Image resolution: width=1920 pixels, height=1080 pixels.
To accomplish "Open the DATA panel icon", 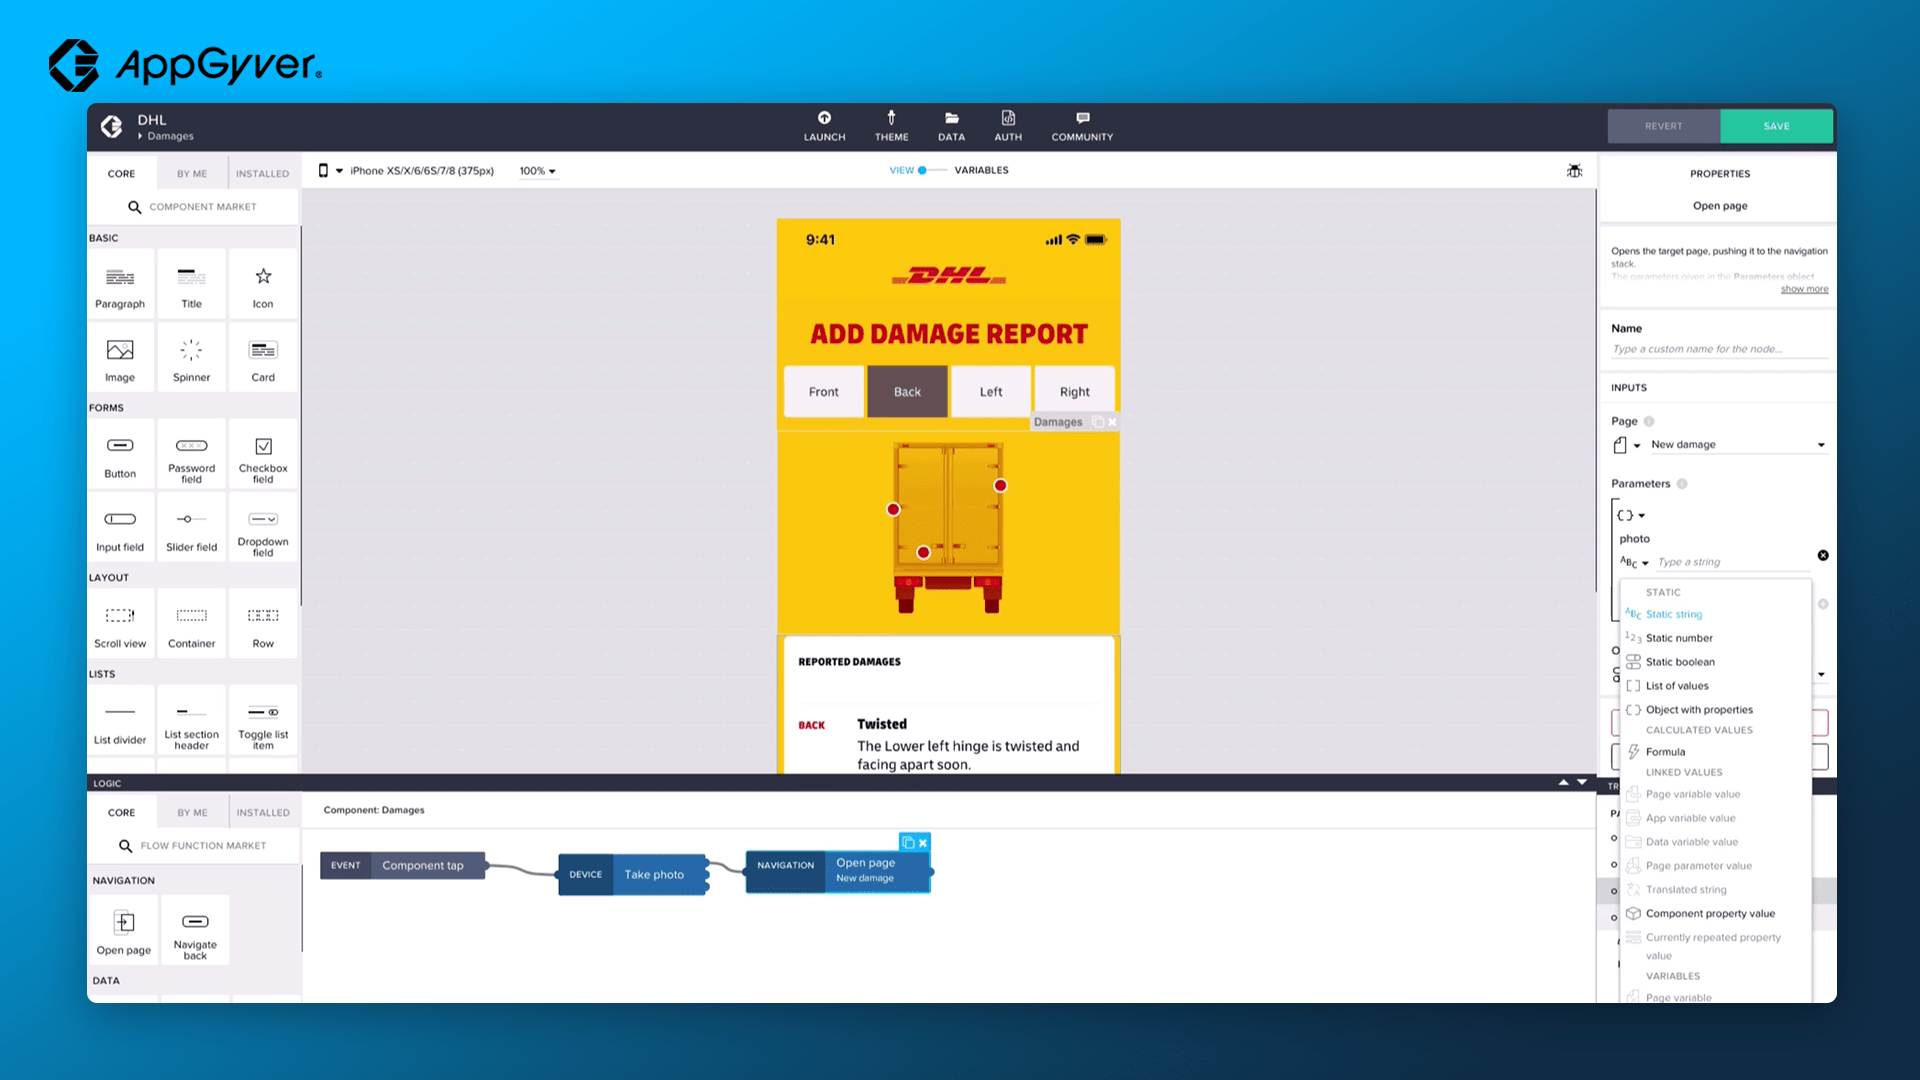I will click(951, 125).
